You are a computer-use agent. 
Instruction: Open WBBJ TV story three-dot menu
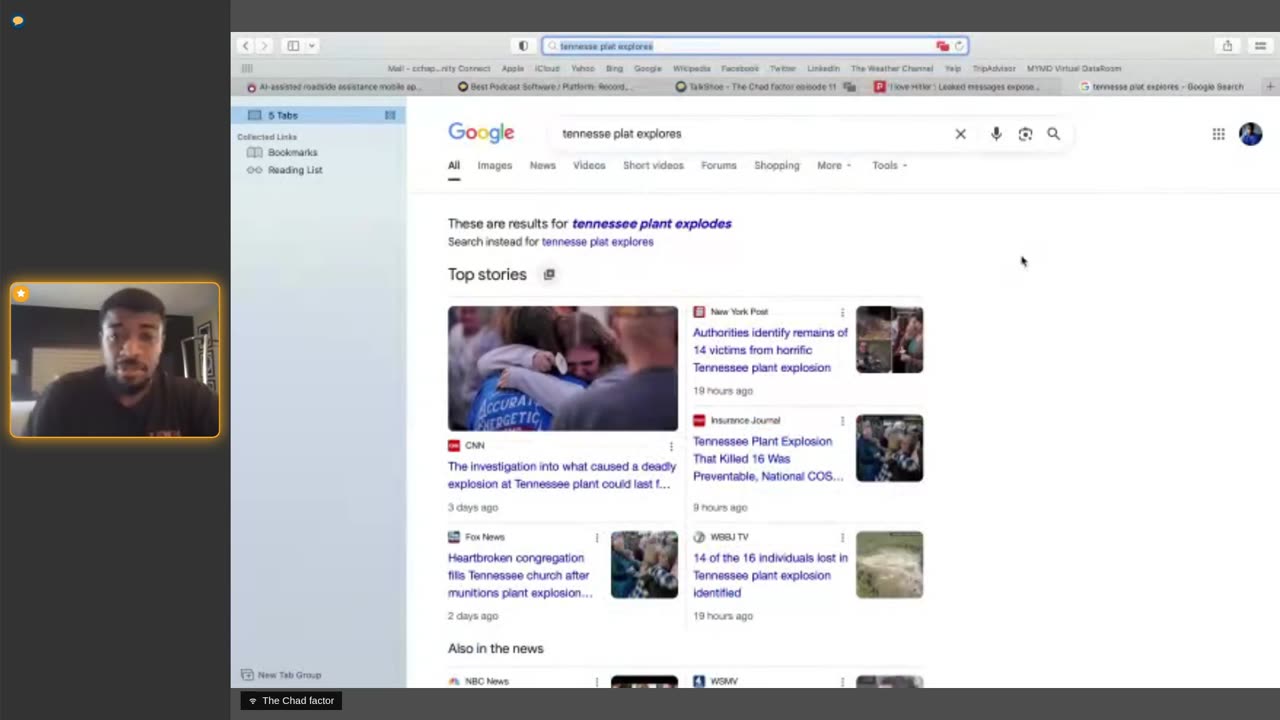tap(842, 538)
